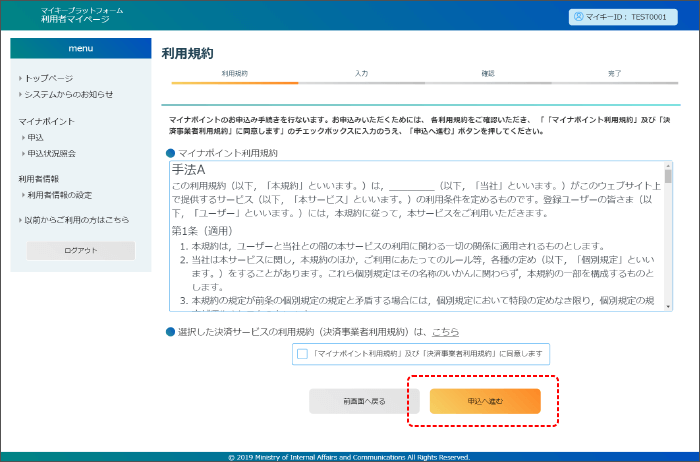This screenshot has width=700, height=462.
Task: Click the terms scrollbar thumb
Action: point(668,176)
